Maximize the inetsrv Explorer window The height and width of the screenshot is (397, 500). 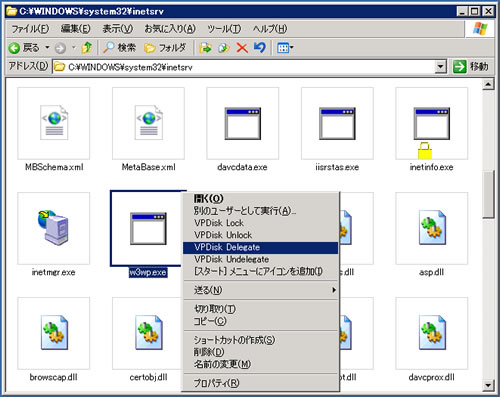(474, 11)
